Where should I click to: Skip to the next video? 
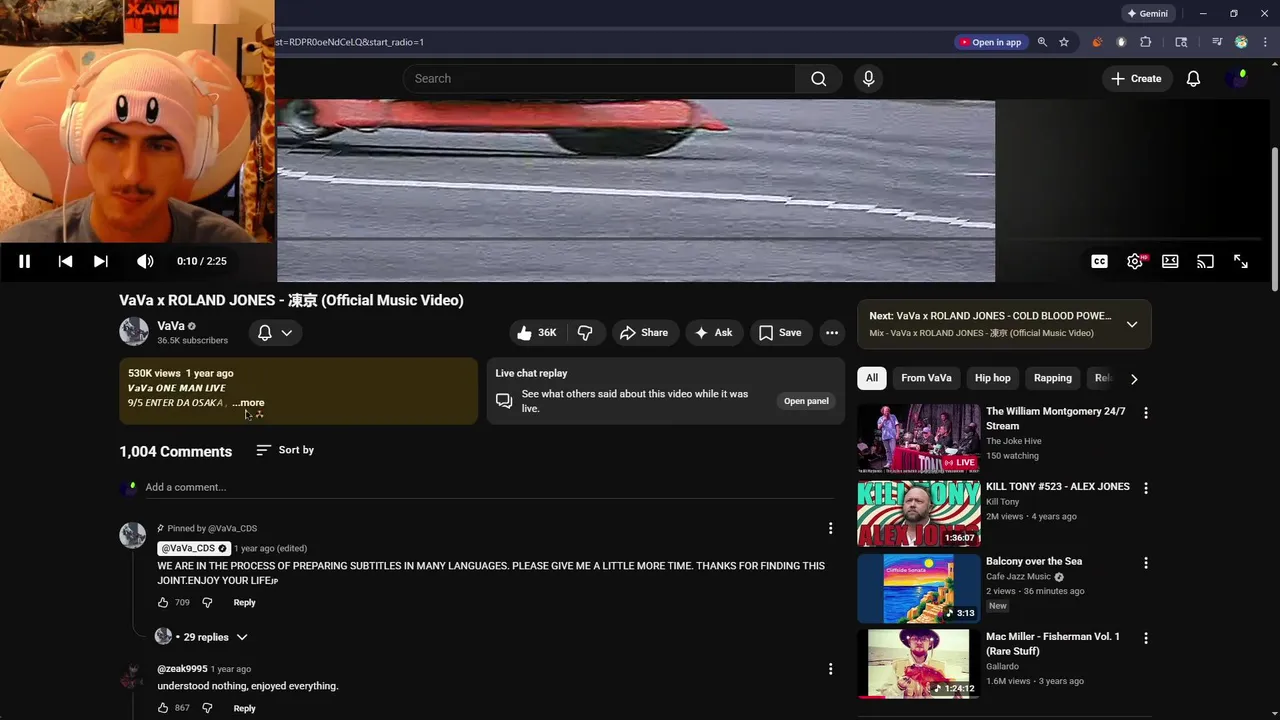tap(101, 261)
